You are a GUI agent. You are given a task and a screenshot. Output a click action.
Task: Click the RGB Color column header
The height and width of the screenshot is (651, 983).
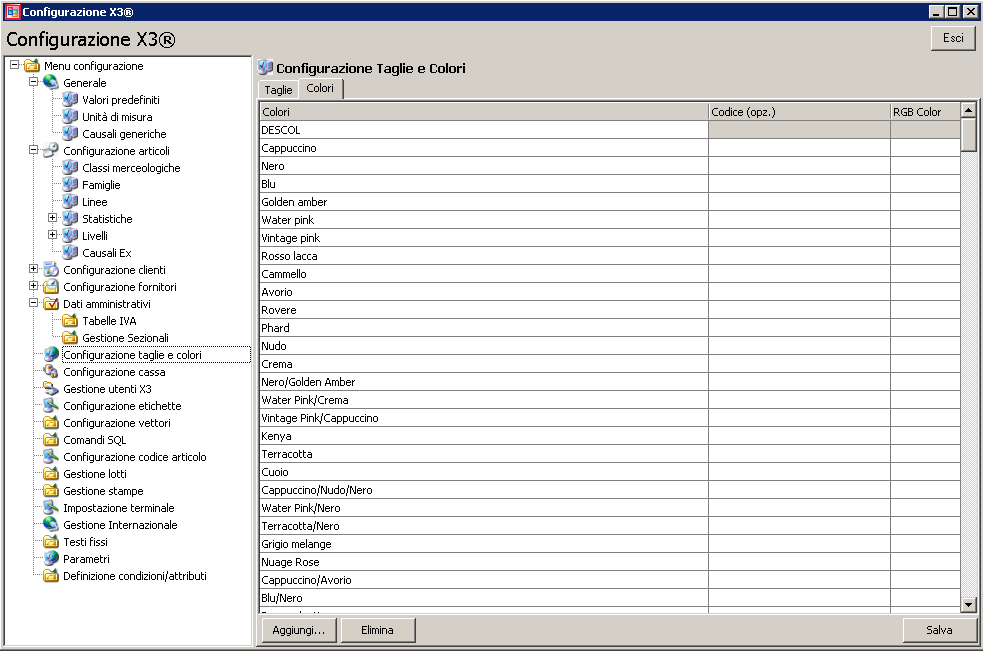925,112
